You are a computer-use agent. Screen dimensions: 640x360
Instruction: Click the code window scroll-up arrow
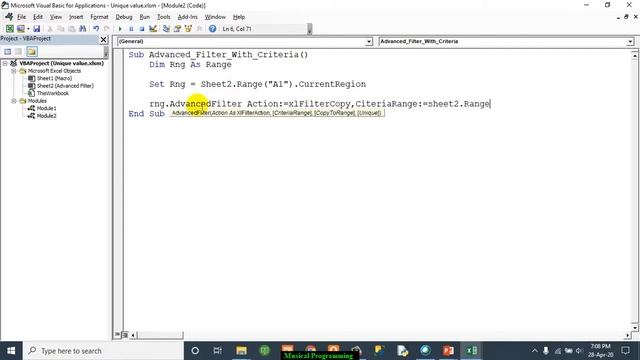[635, 55]
